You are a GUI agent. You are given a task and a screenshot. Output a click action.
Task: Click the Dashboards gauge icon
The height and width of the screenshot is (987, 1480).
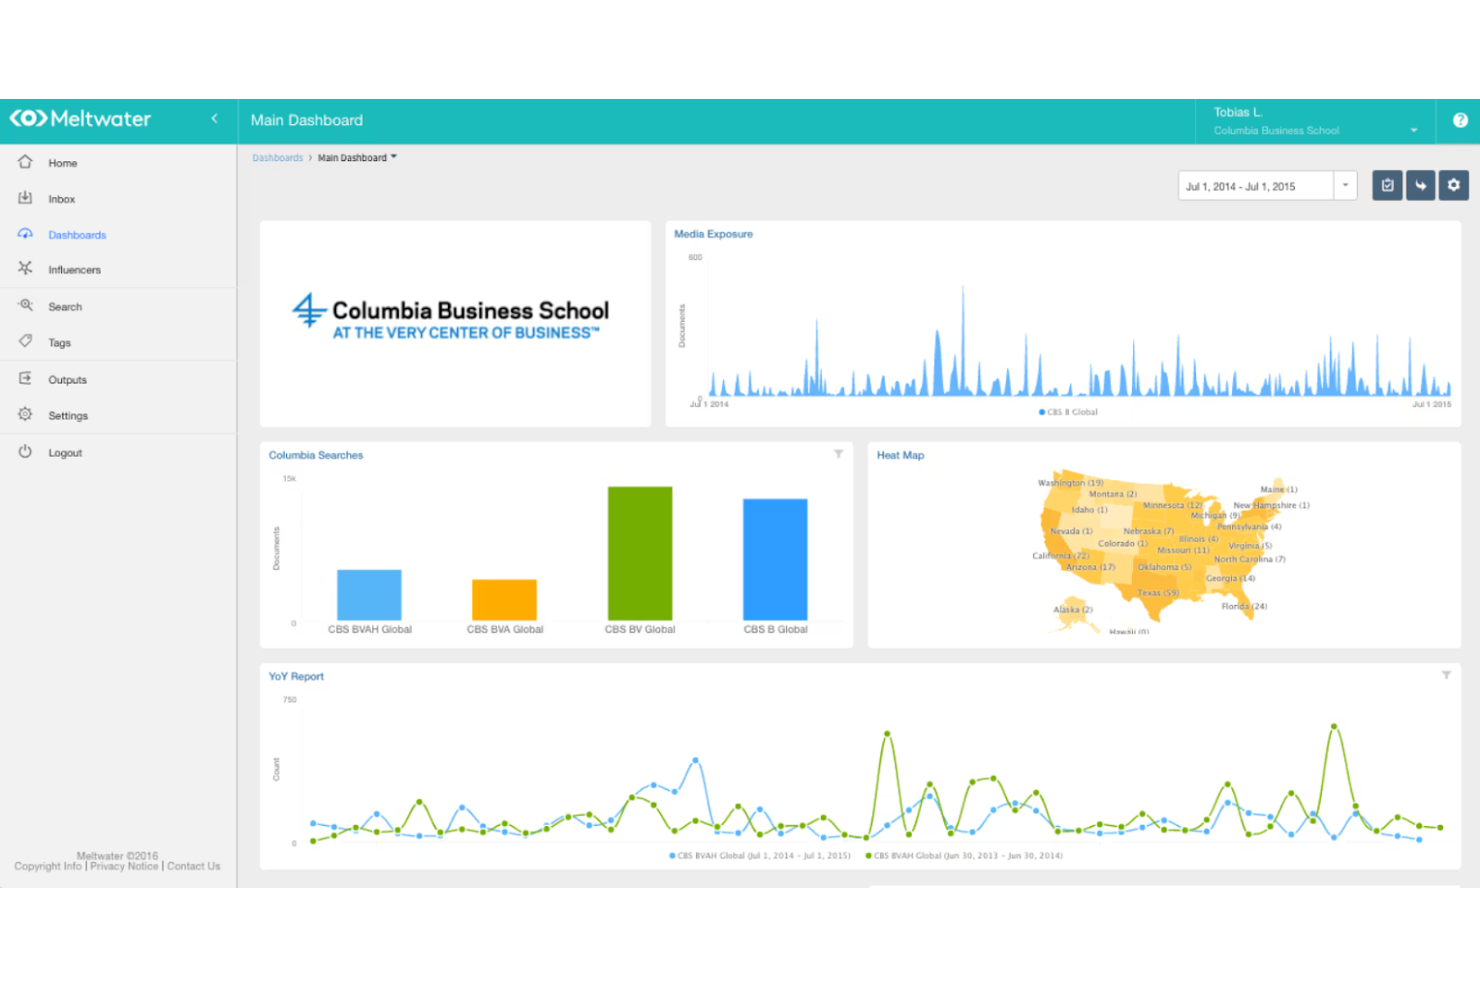(25, 234)
